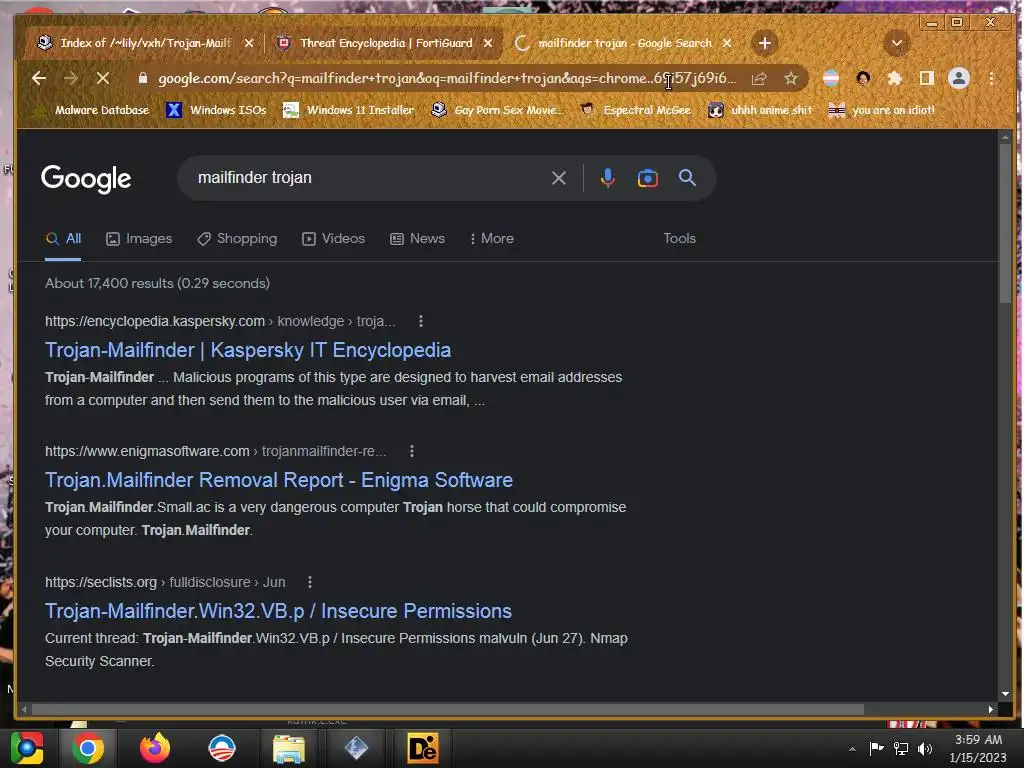
Task: Stop loading the current page
Action: (103, 79)
